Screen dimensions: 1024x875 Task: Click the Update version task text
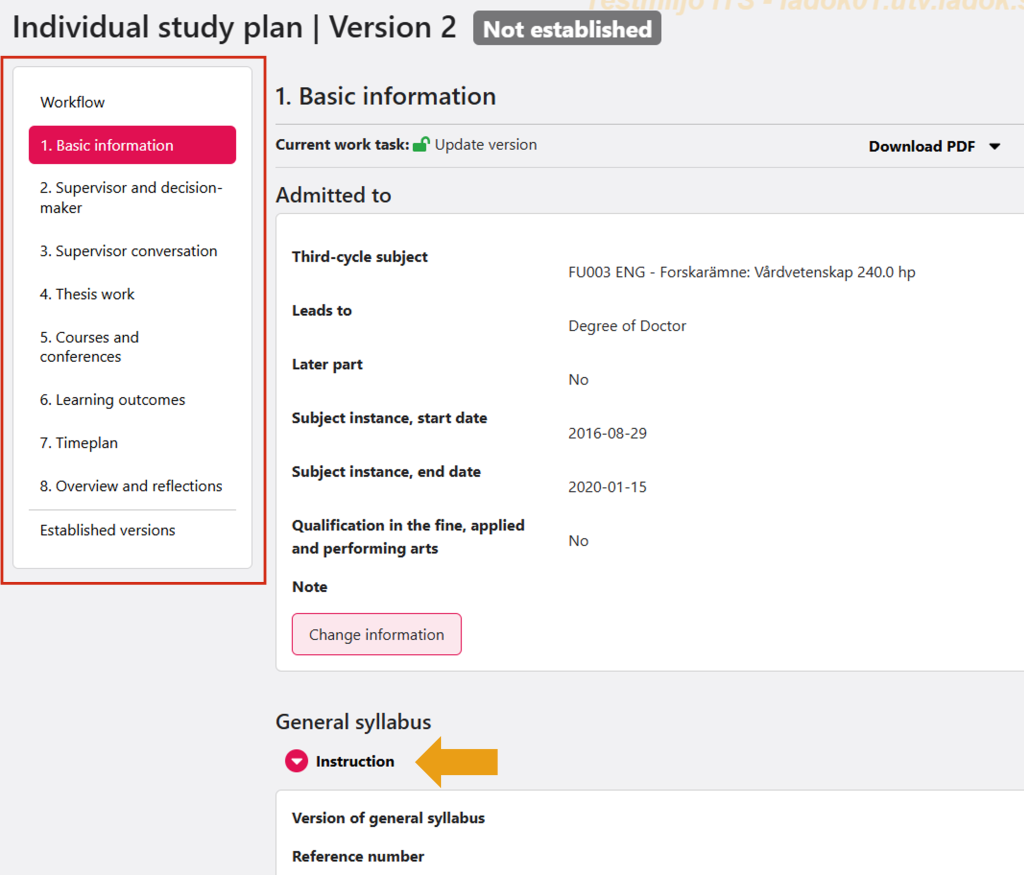point(486,144)
